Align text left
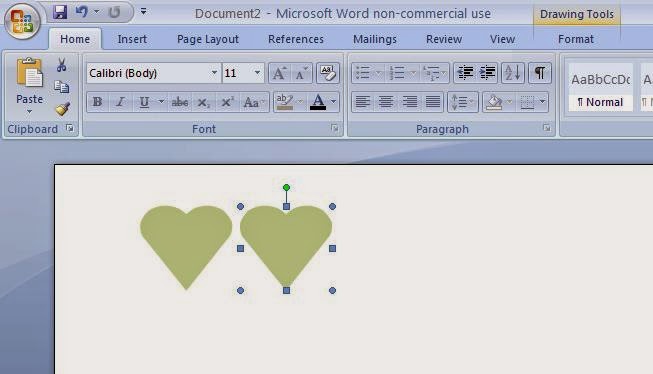The image size is (653, 374). click(x=363, y=102)
